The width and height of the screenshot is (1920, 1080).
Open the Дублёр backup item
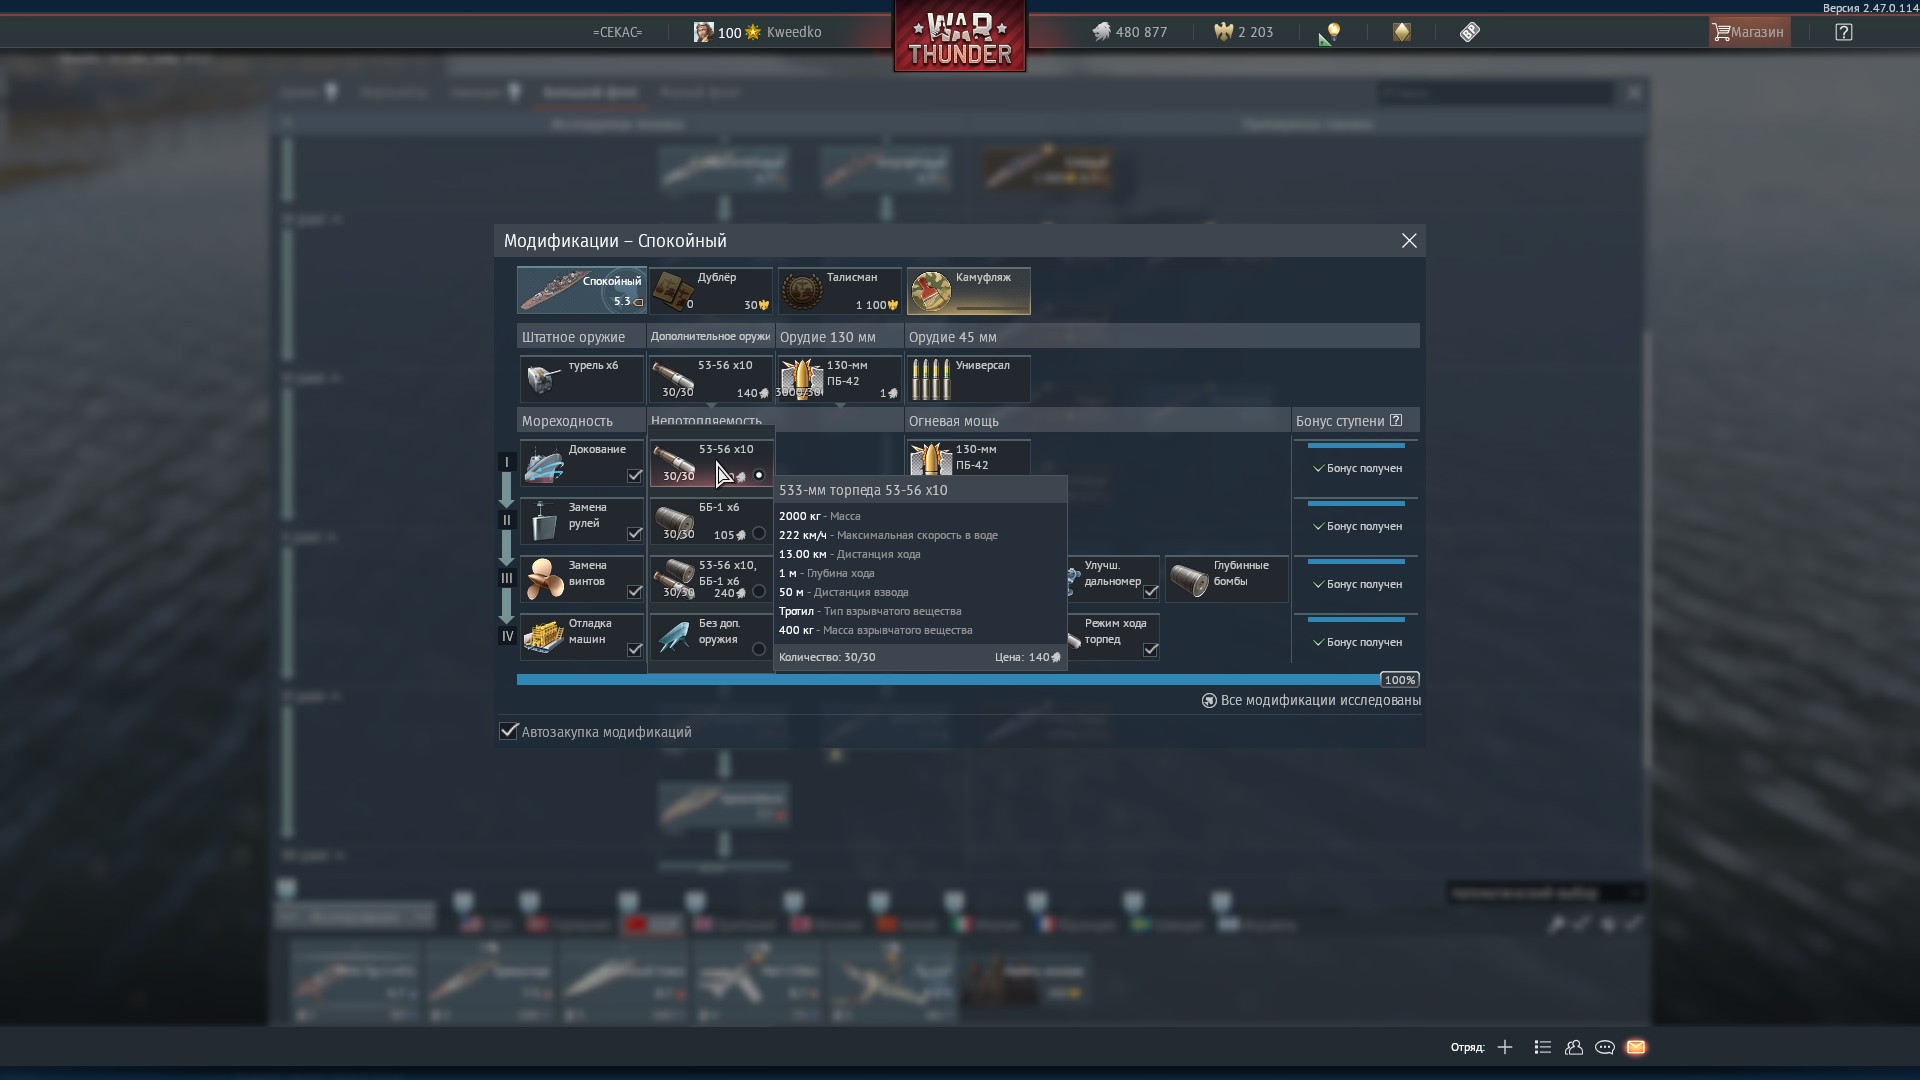(711, 291)
